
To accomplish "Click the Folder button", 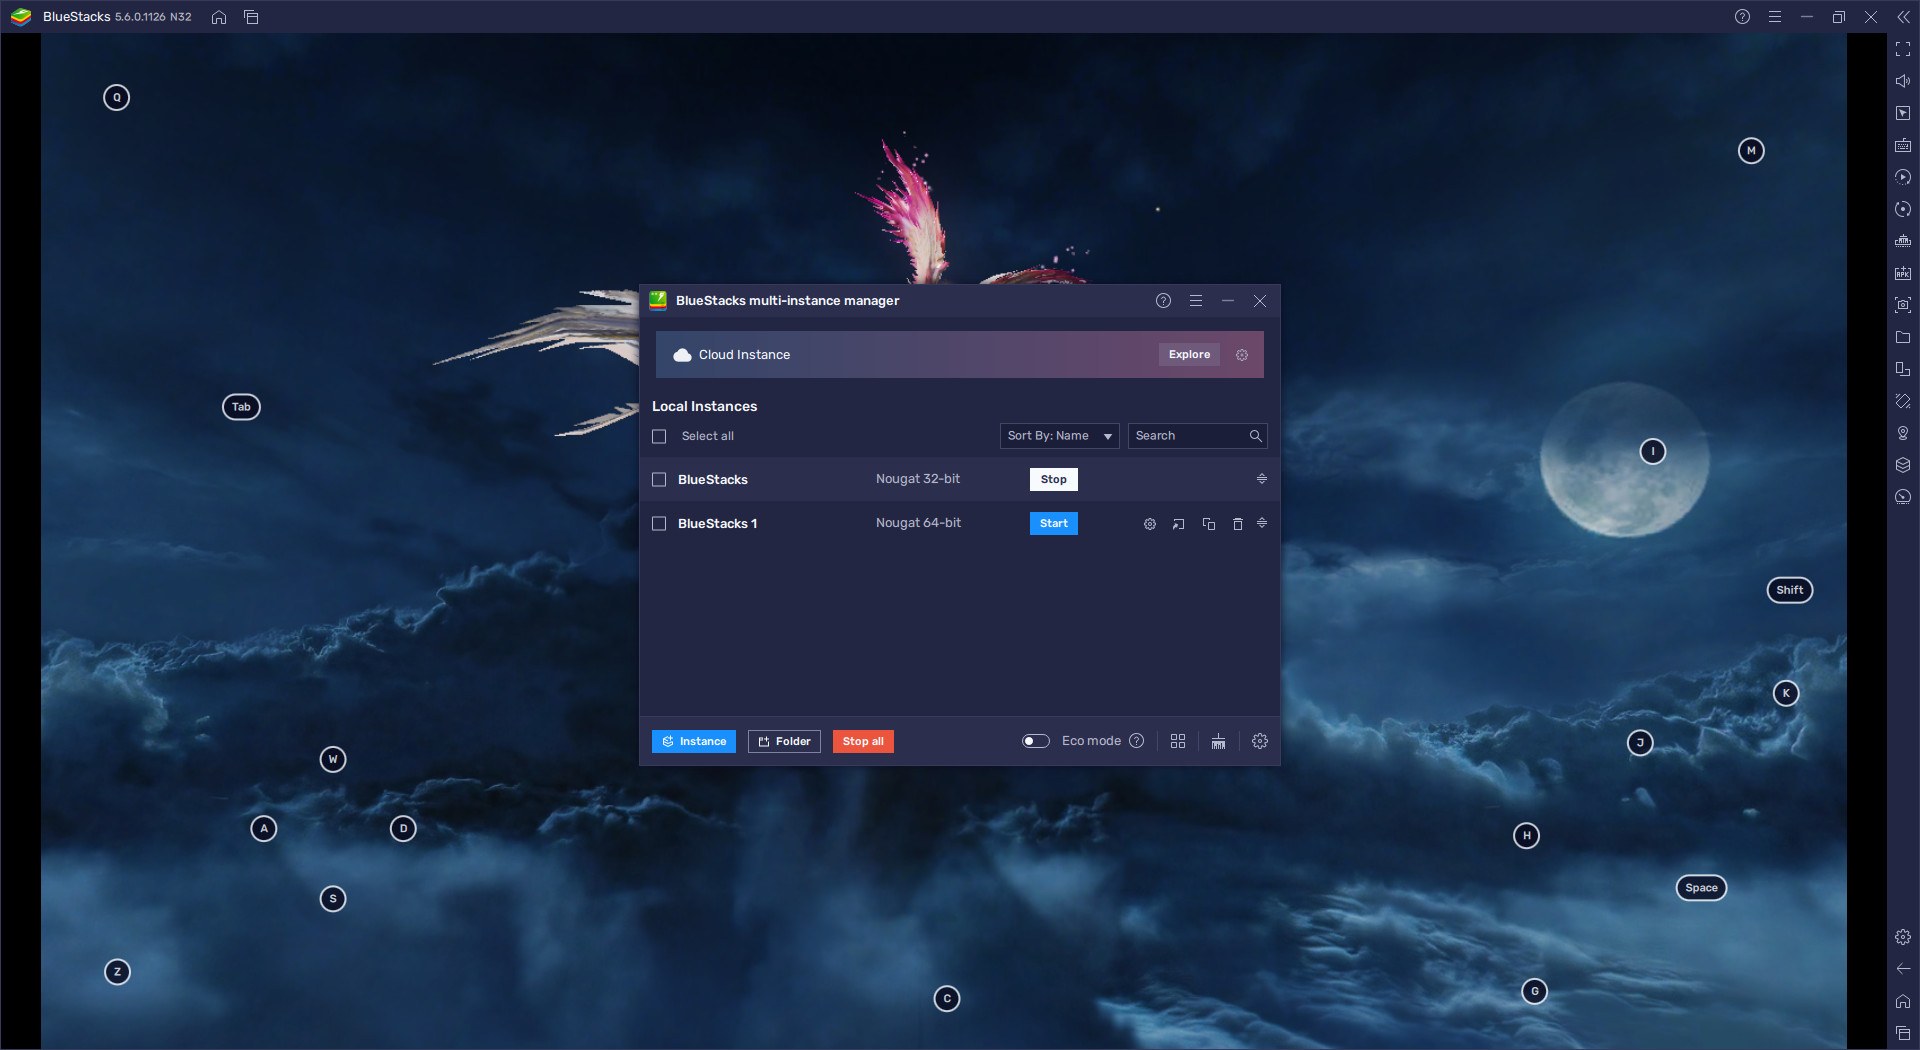I will point(784,741).
